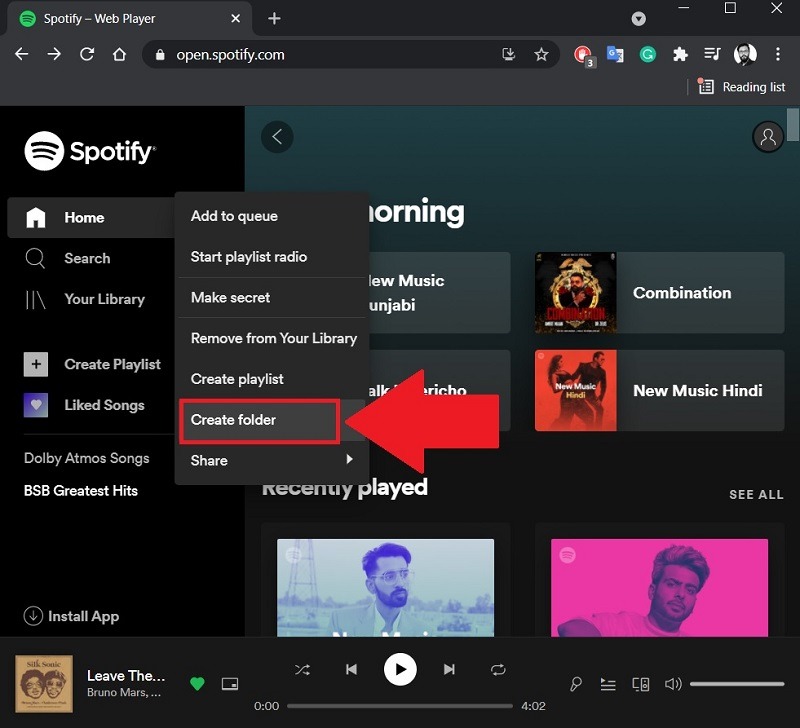
Task: Go back using the playlist page back arrow
Action: point(277,137)
